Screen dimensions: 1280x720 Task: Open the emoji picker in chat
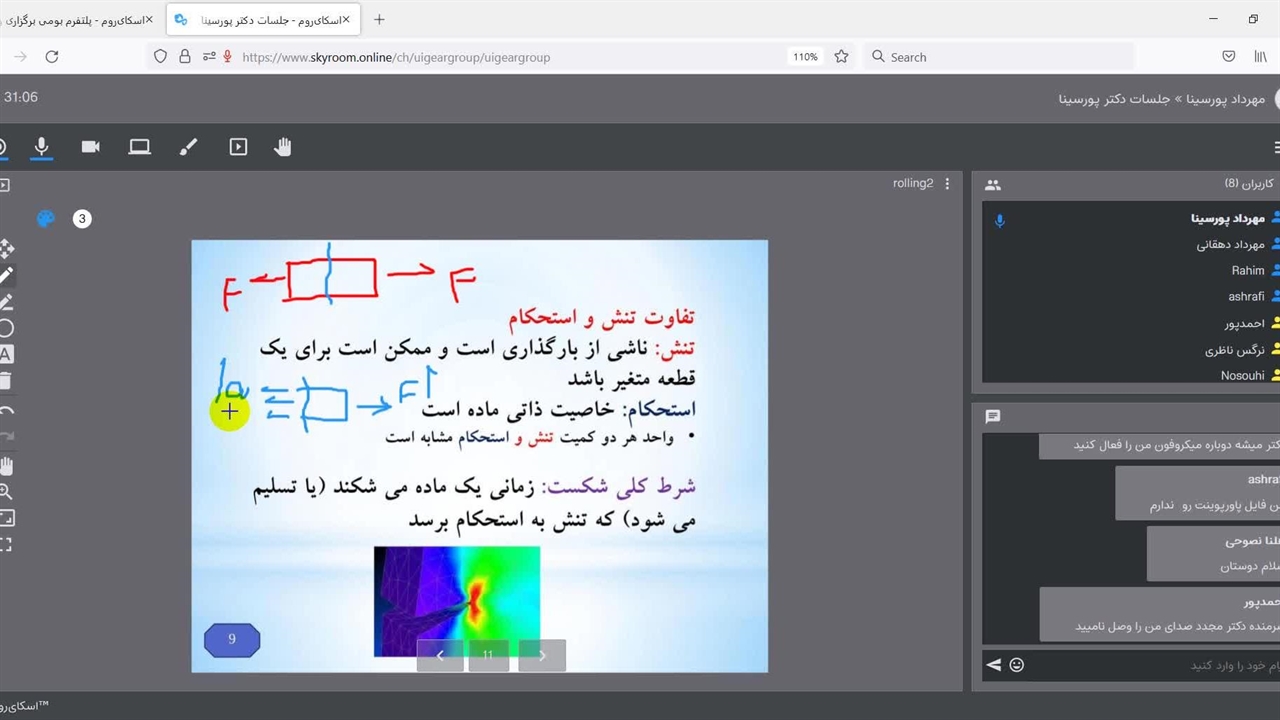(1017, 665)
